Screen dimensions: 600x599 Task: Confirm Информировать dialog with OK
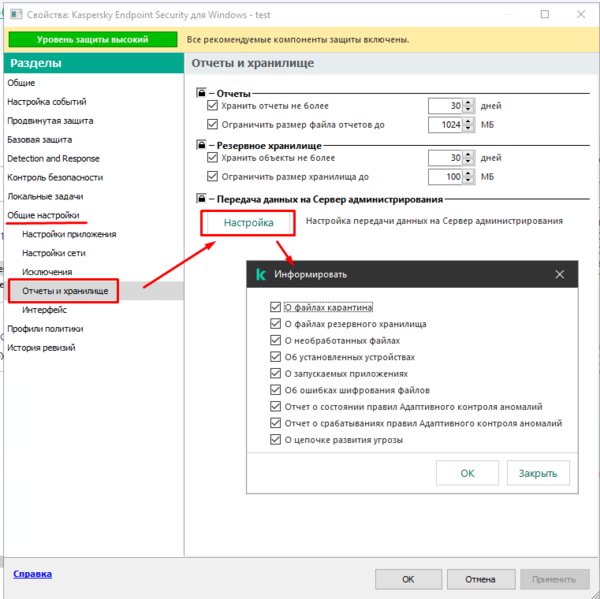pos(467,473)
